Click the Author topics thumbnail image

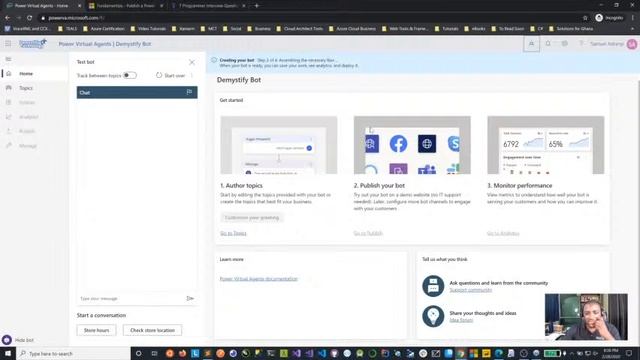279,145
